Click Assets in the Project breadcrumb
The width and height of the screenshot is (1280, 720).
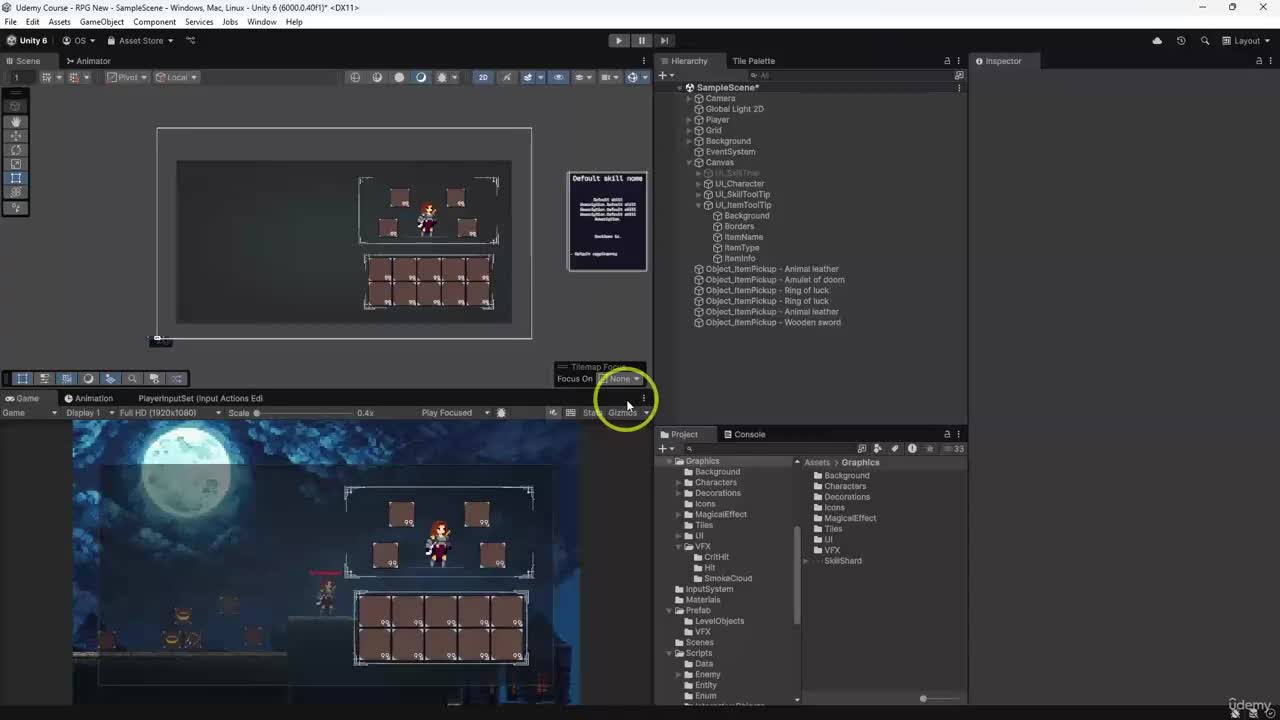(817, 462)
